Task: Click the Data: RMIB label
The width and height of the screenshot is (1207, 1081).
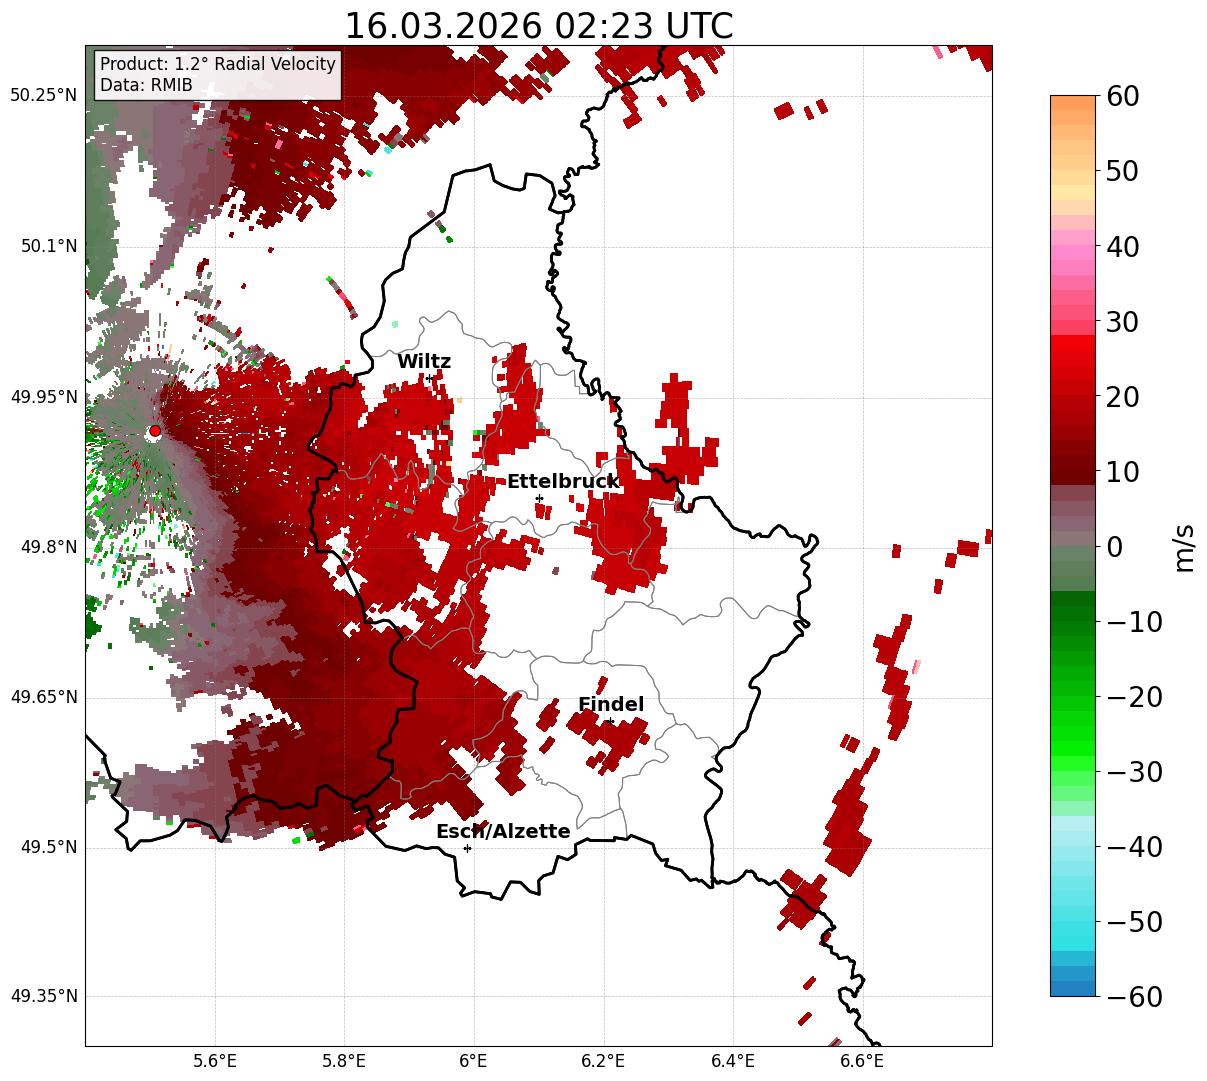Action: [146, 85]
